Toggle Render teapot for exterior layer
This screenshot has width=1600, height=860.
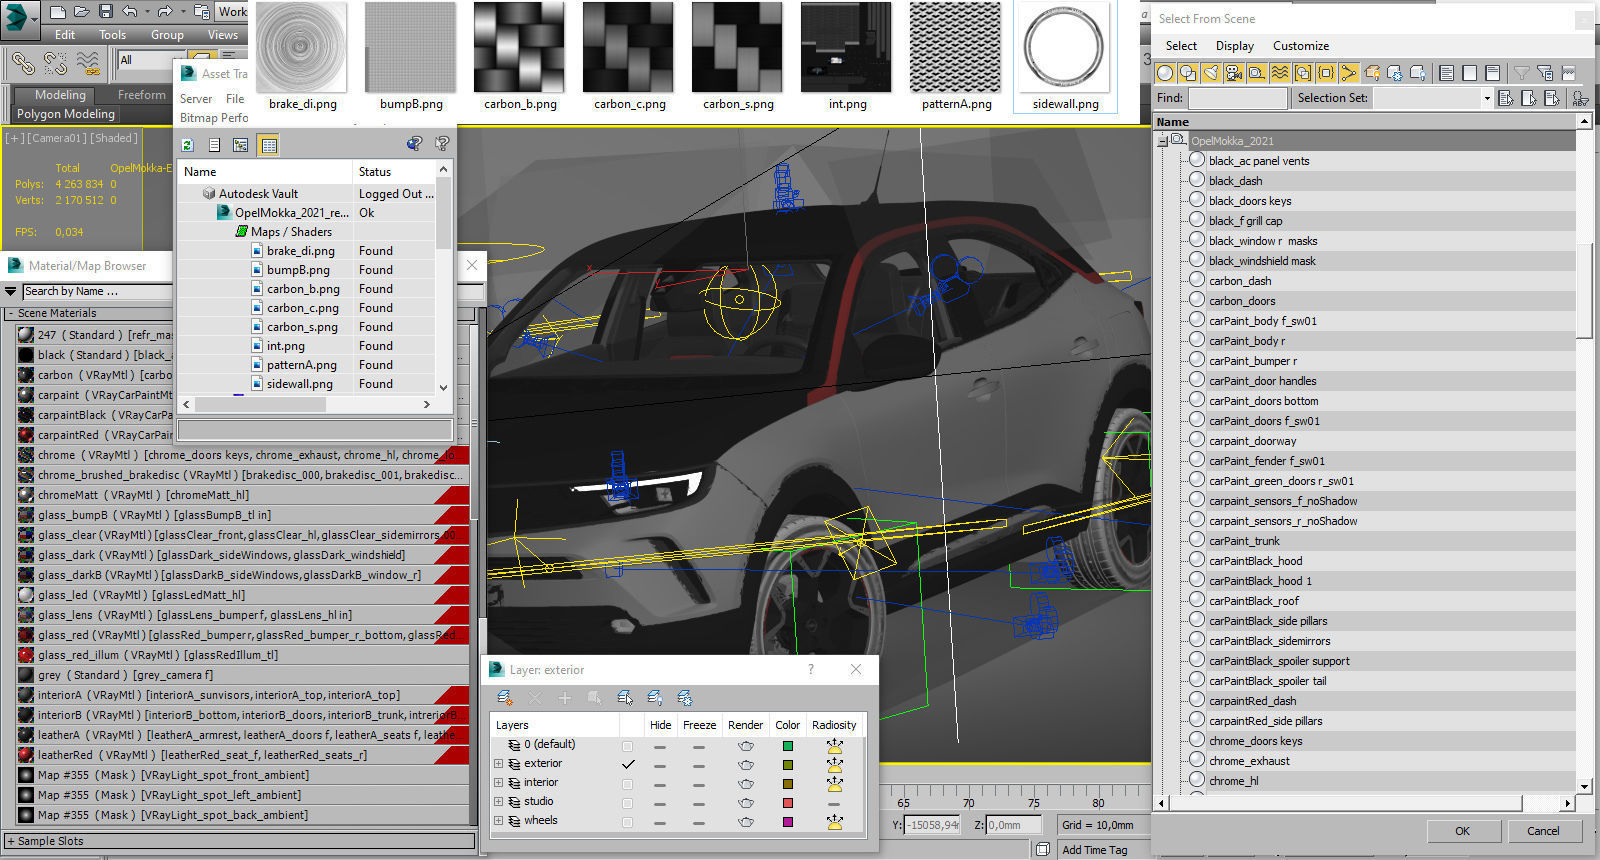(x=745, y=764)
